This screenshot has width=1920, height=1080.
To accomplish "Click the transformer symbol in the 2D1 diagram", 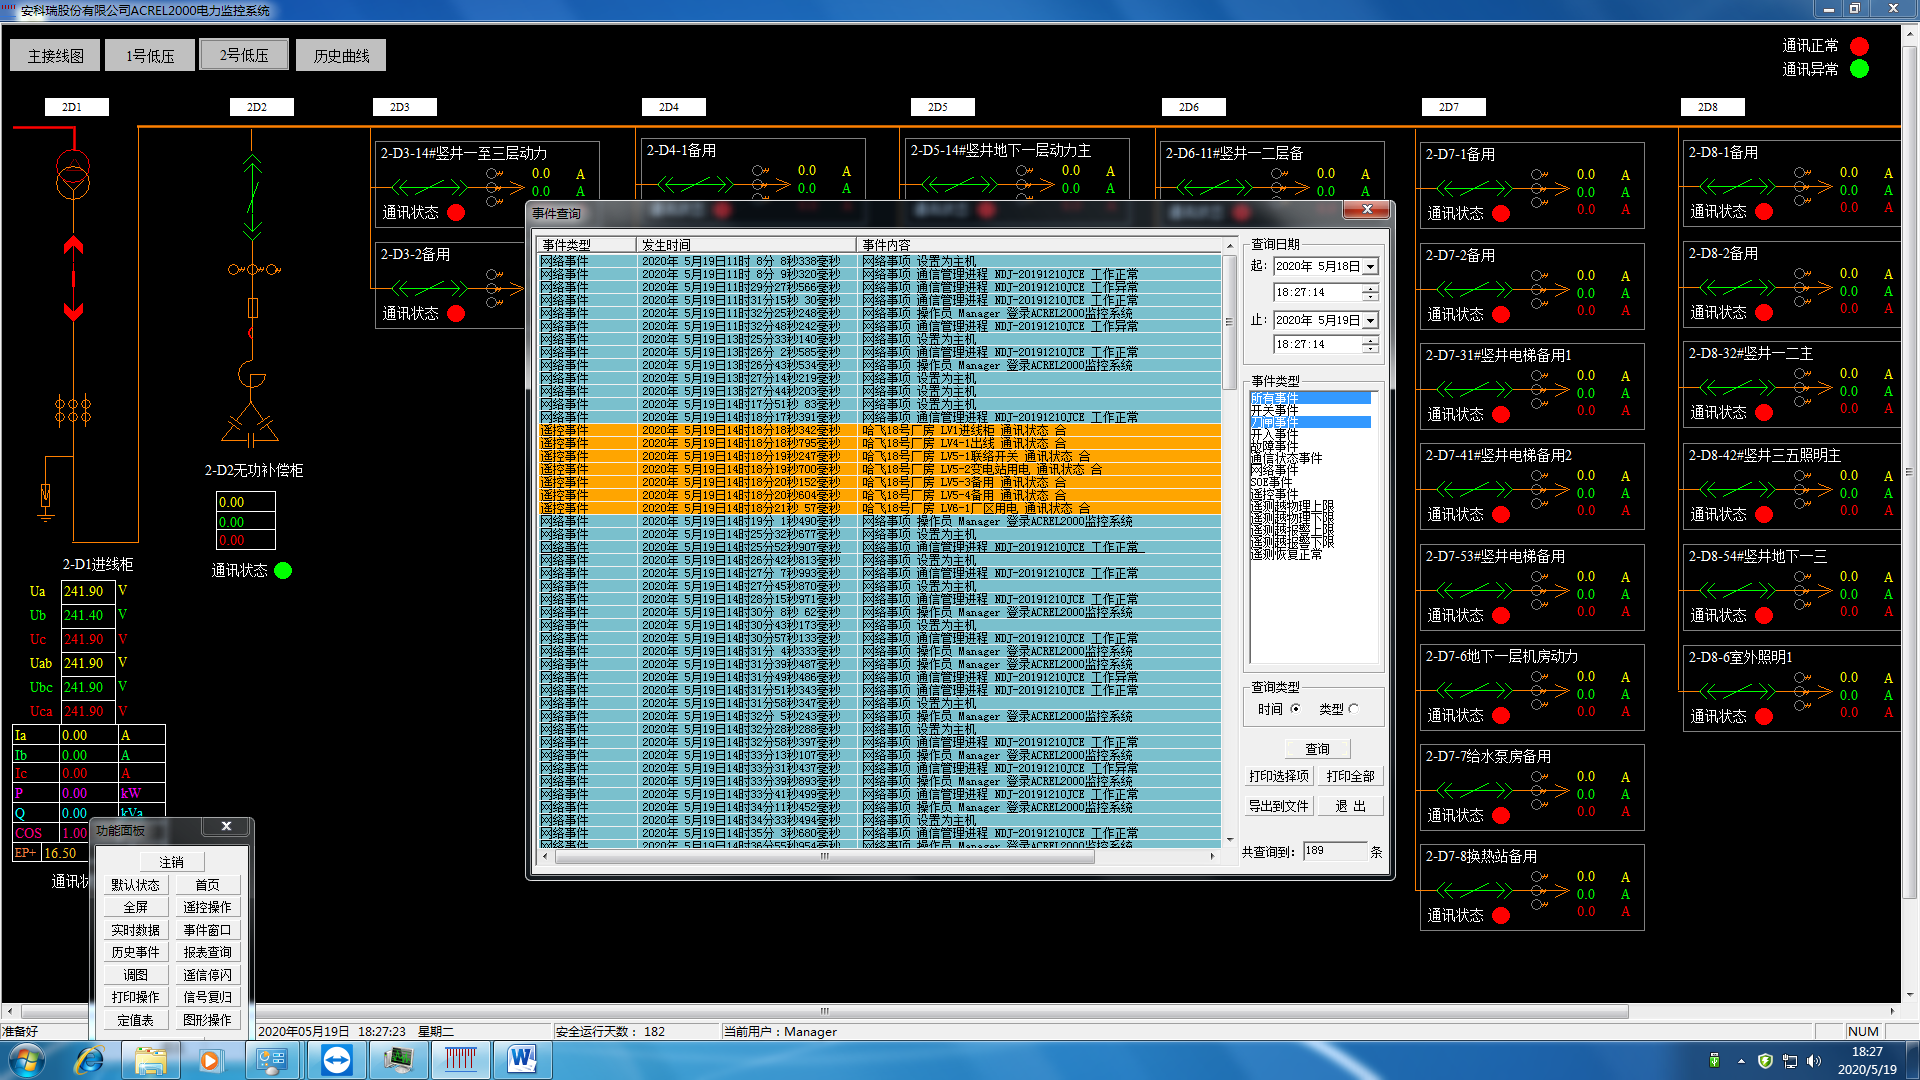I will click(72, 175).
